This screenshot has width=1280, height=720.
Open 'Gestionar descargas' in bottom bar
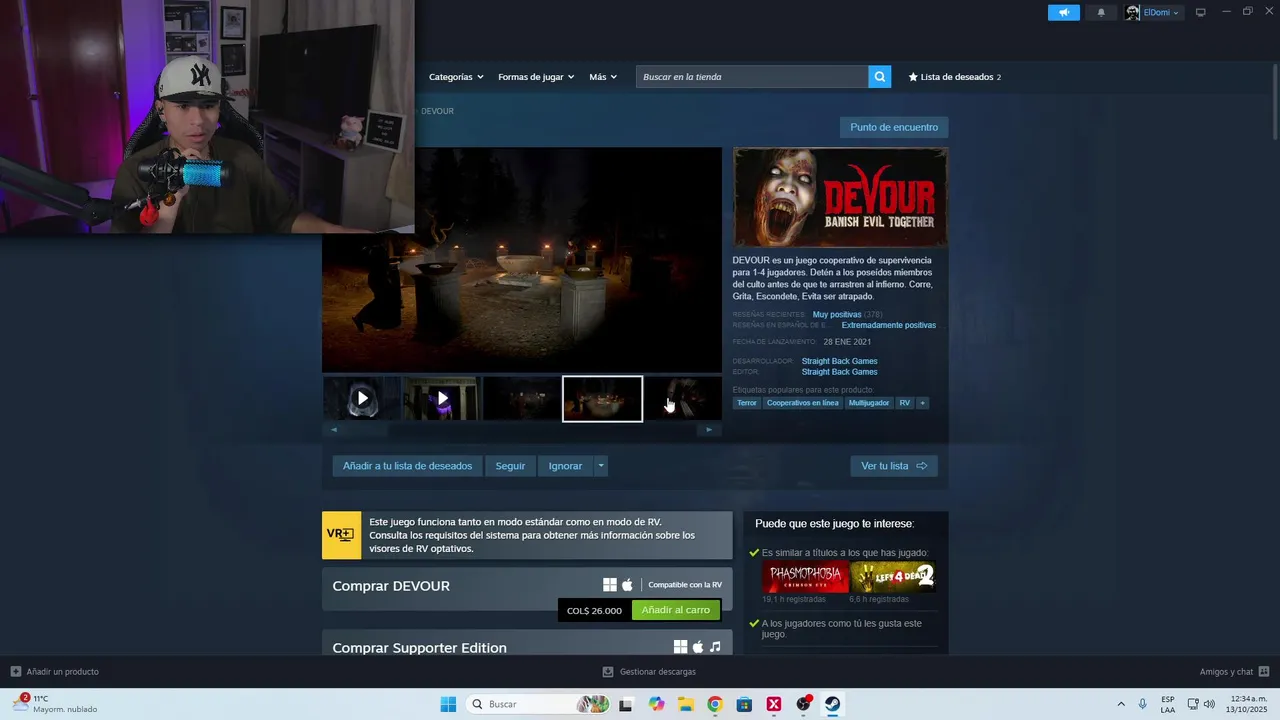click(649, 672)
